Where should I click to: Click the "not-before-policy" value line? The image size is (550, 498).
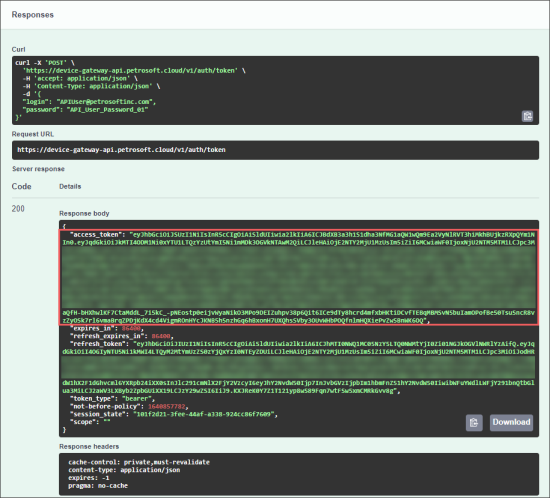click(129, 406)
